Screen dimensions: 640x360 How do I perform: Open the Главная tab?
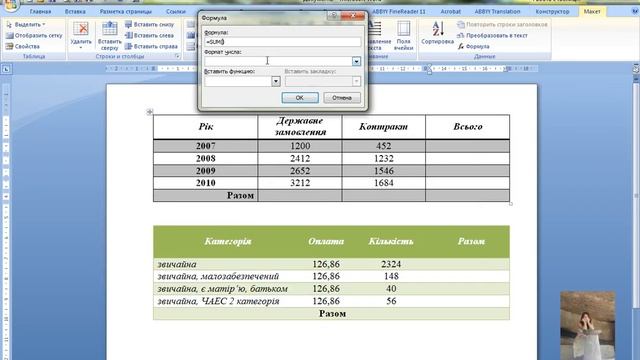40,11
